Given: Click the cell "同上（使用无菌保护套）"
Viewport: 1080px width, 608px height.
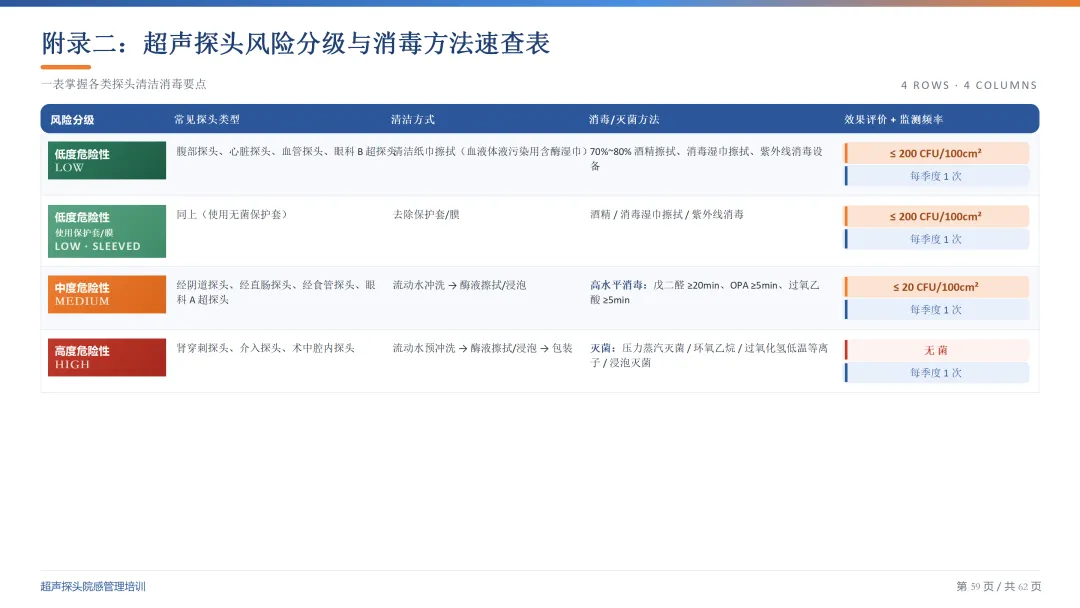Looking at the screenshot, I should point(232,214).
